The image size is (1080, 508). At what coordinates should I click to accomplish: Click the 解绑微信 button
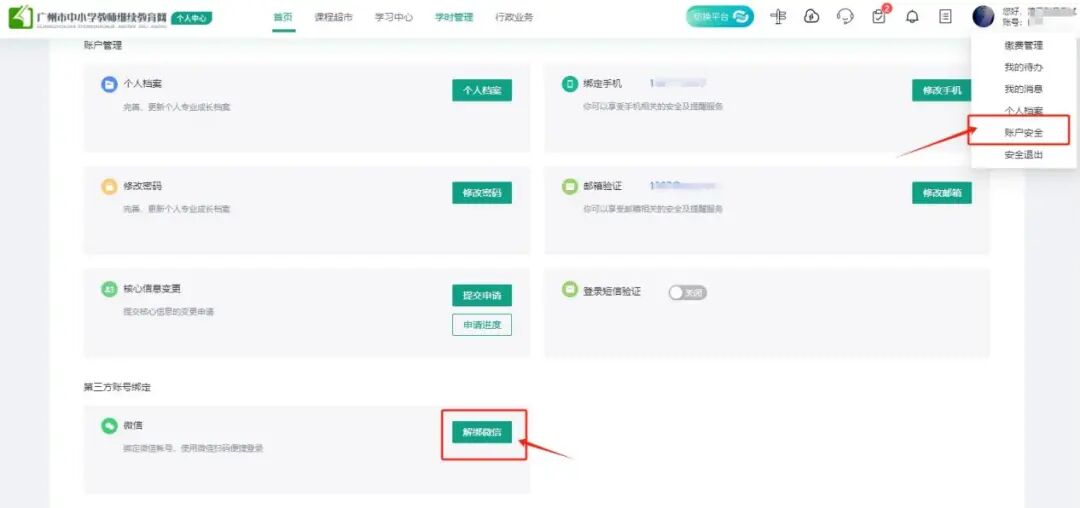point(482,432)
